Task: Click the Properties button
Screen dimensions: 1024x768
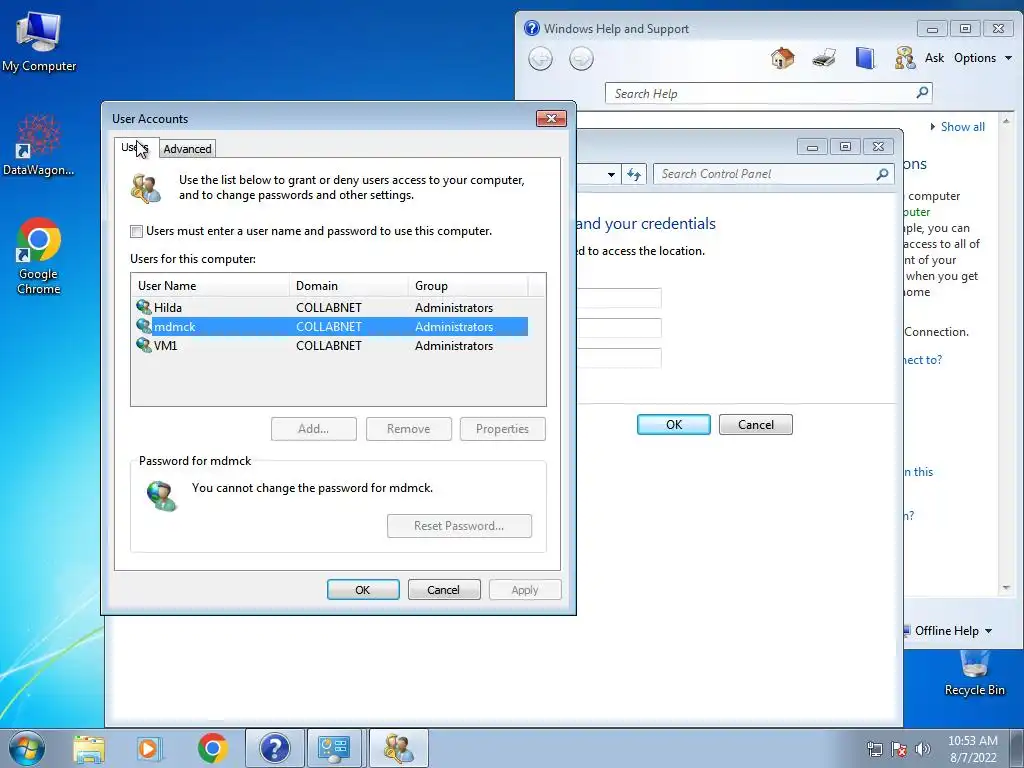Action: point(502,429)
